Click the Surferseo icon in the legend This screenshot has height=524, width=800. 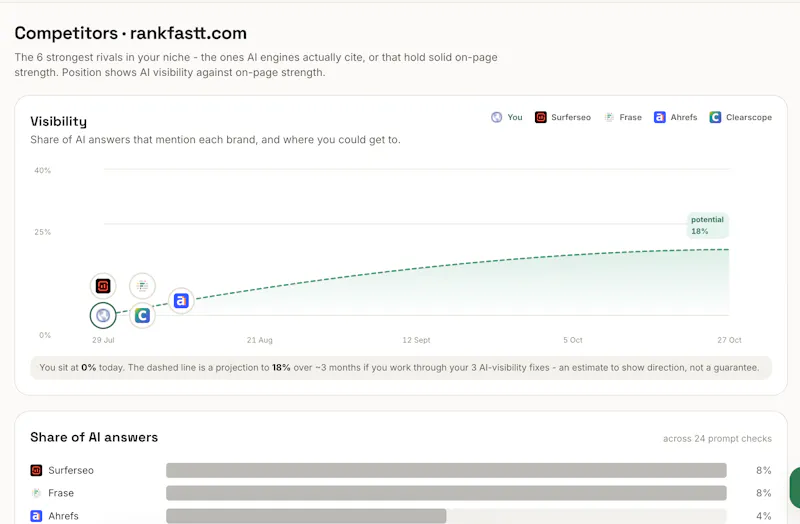[x=541, y=117]
